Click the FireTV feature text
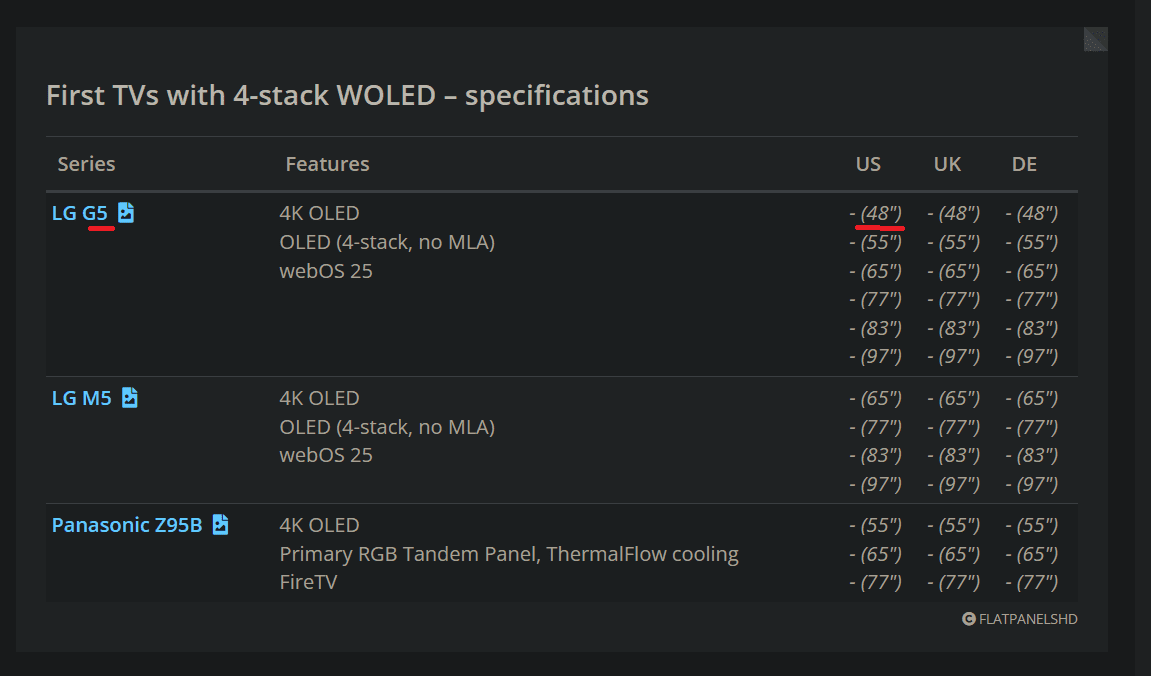This screenshot has width=1151, height=676. (308, 582)
